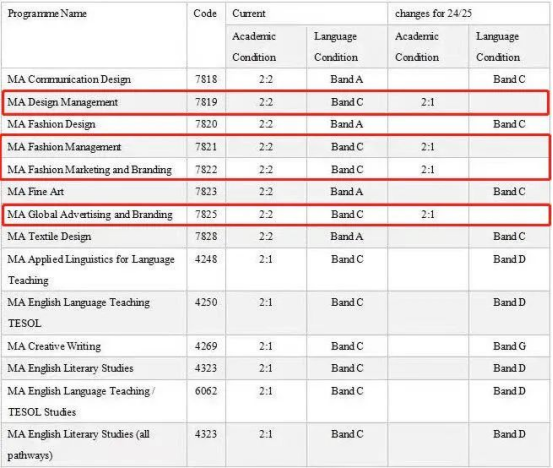Click code 7823 for MA Fine Art

[206, 192]
